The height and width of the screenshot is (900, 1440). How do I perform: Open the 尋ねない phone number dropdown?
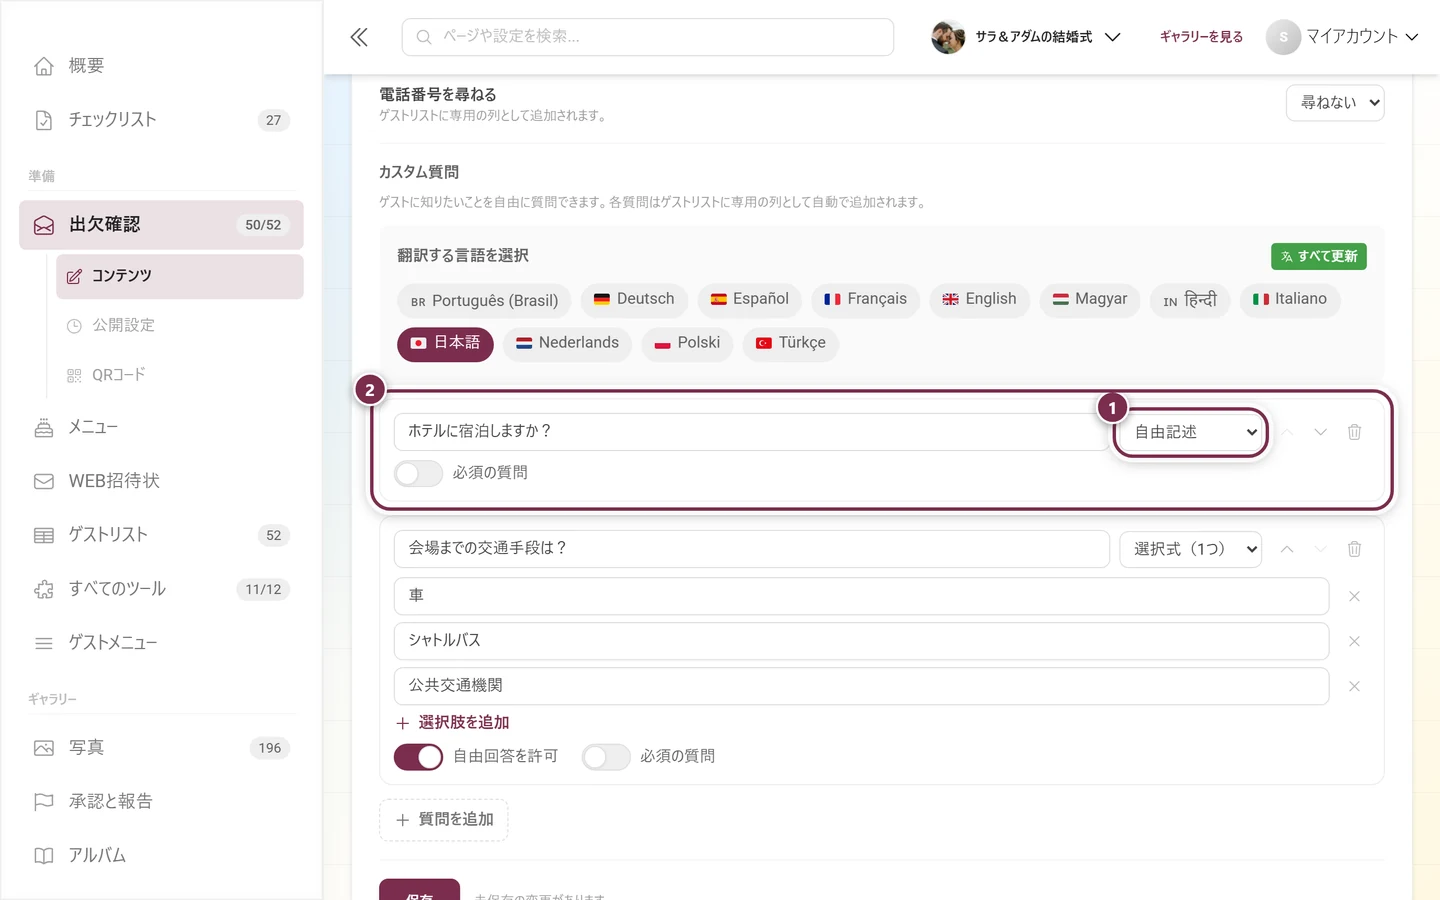point(1335,103)
